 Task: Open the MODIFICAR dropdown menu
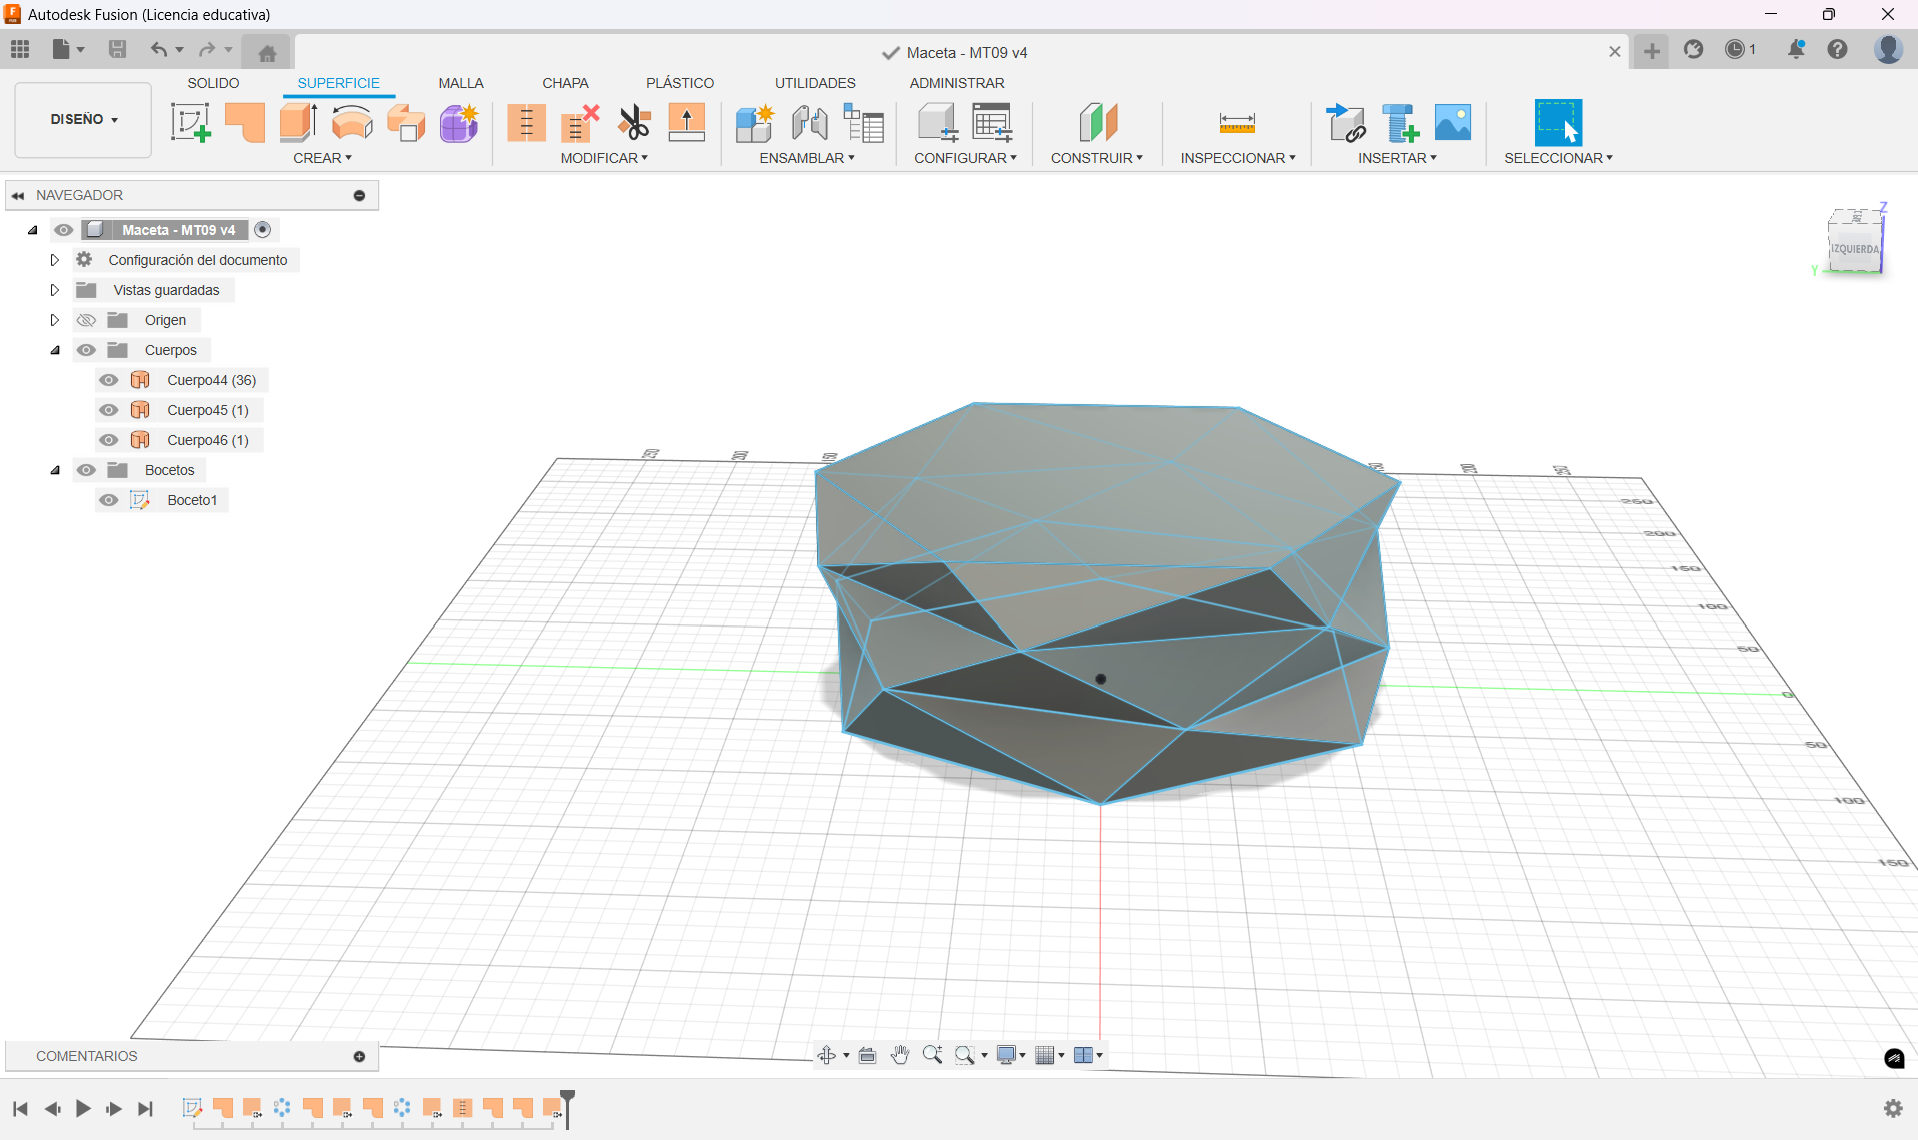(x=604, y=158)
